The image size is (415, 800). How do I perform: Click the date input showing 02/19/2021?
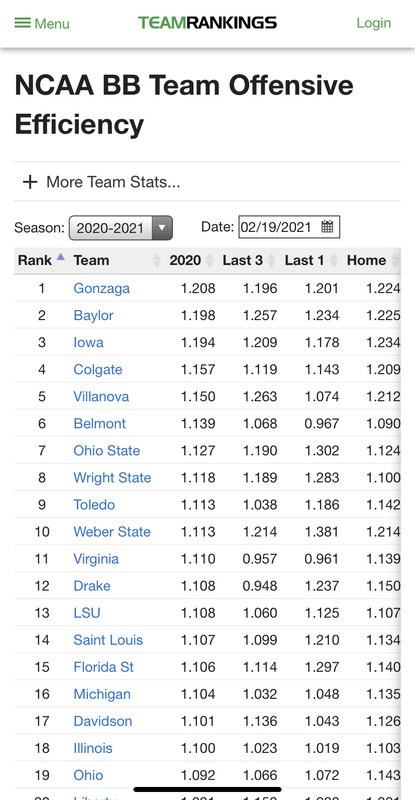pyautogui.click(x=289, y=227)
